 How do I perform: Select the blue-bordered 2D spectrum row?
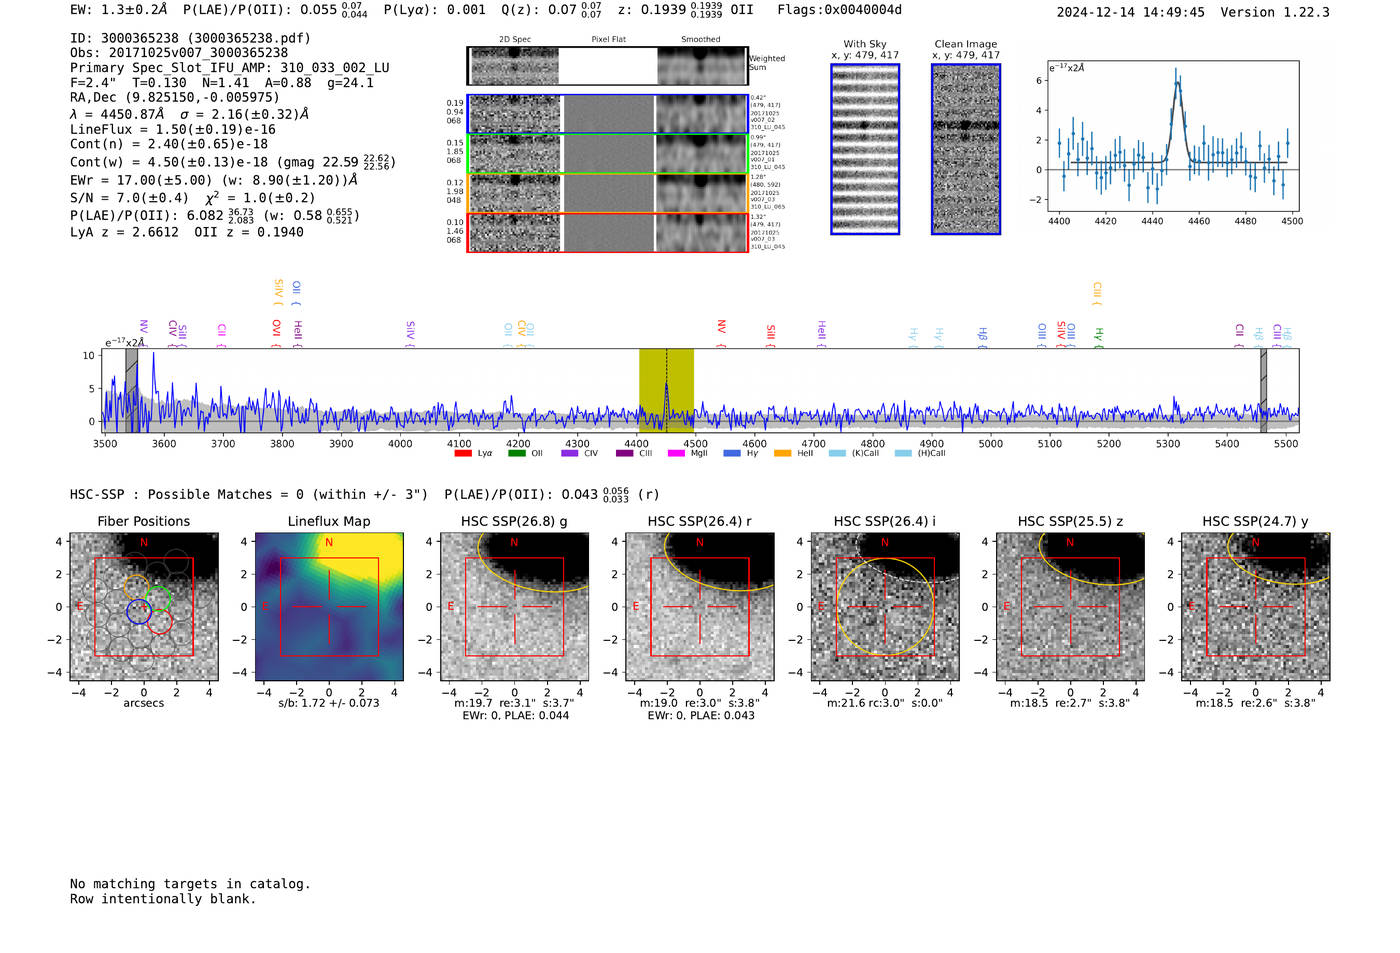click(607, 114)
